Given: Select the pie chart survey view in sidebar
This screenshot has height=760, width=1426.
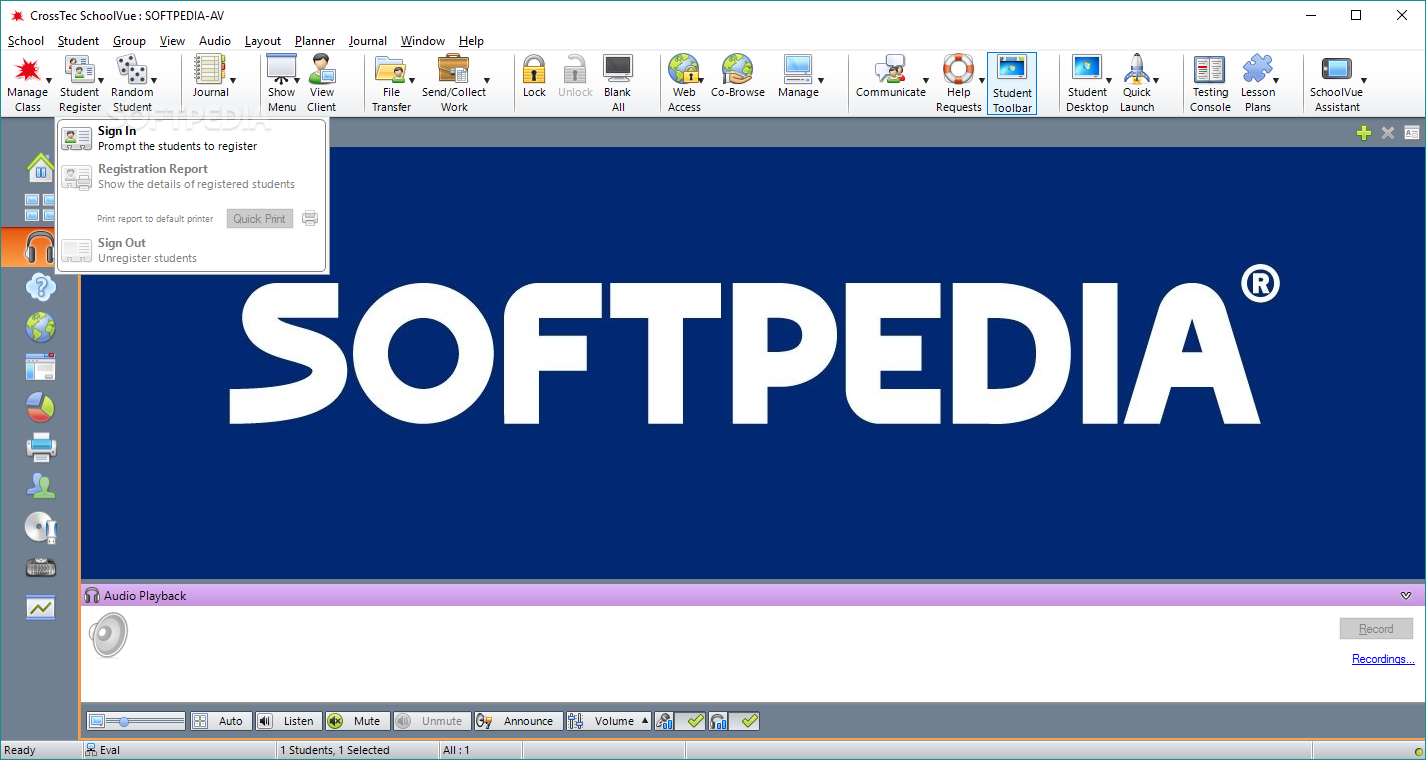Looking at the screenshot, I should [40, 407].
